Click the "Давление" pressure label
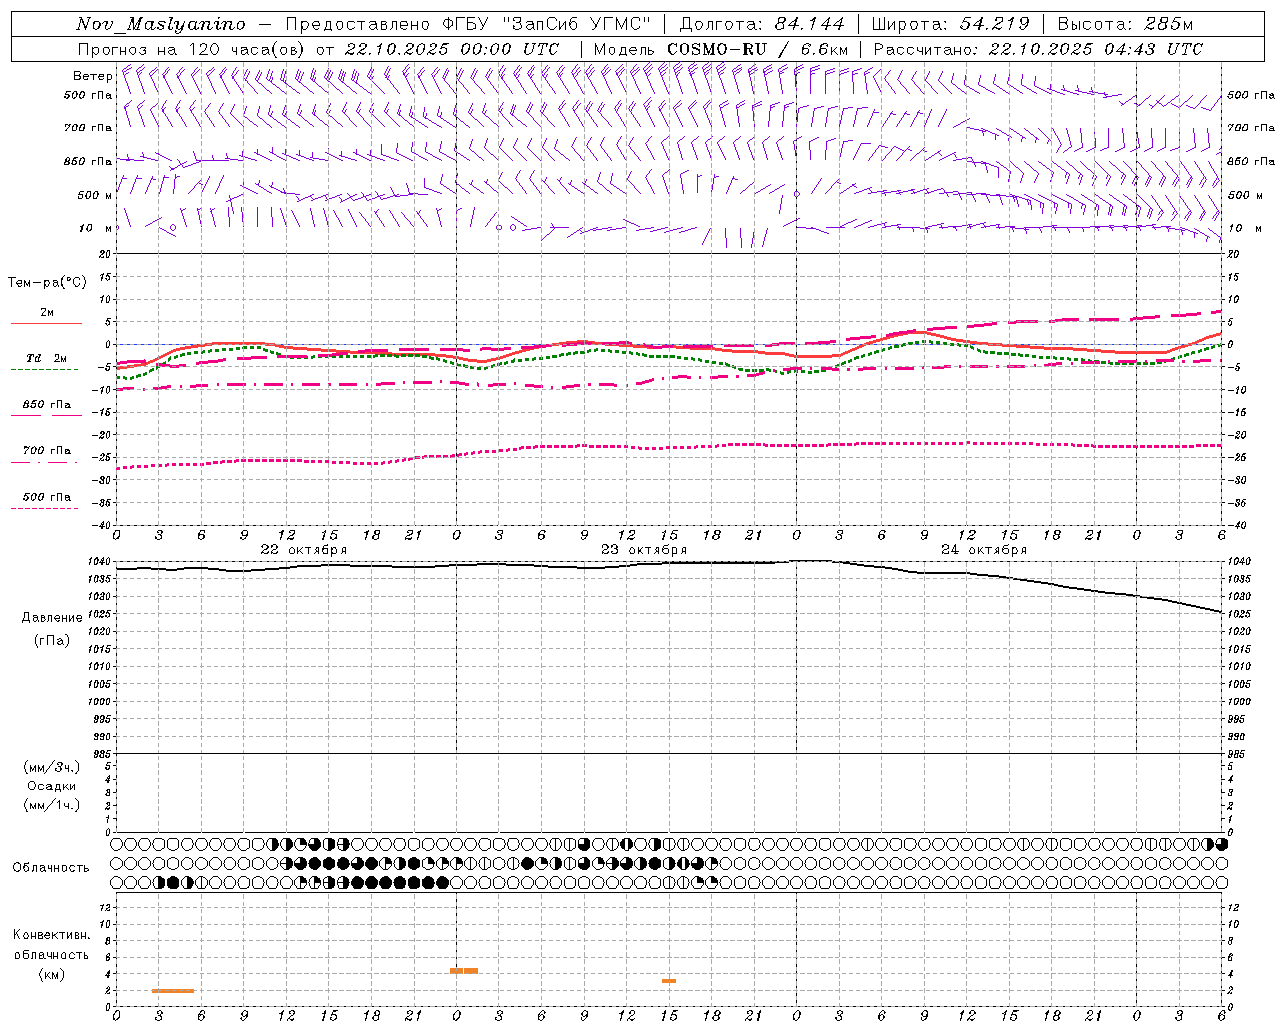Image resolution: width=1280 pixels, height=1024 pixels. point(52,618)
